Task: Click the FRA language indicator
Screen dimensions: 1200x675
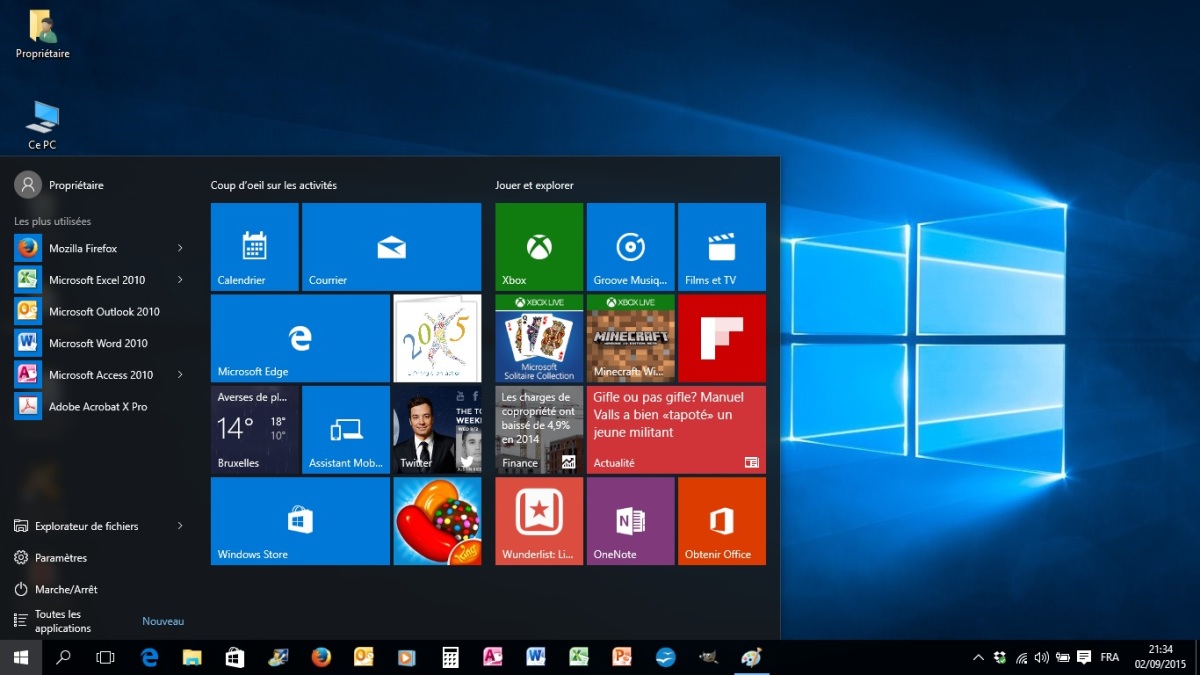Action: 1110,657
